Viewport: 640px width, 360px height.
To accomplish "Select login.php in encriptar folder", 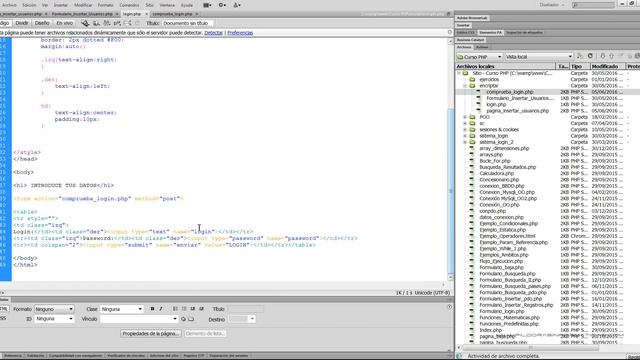I will [x=496, y=105].
